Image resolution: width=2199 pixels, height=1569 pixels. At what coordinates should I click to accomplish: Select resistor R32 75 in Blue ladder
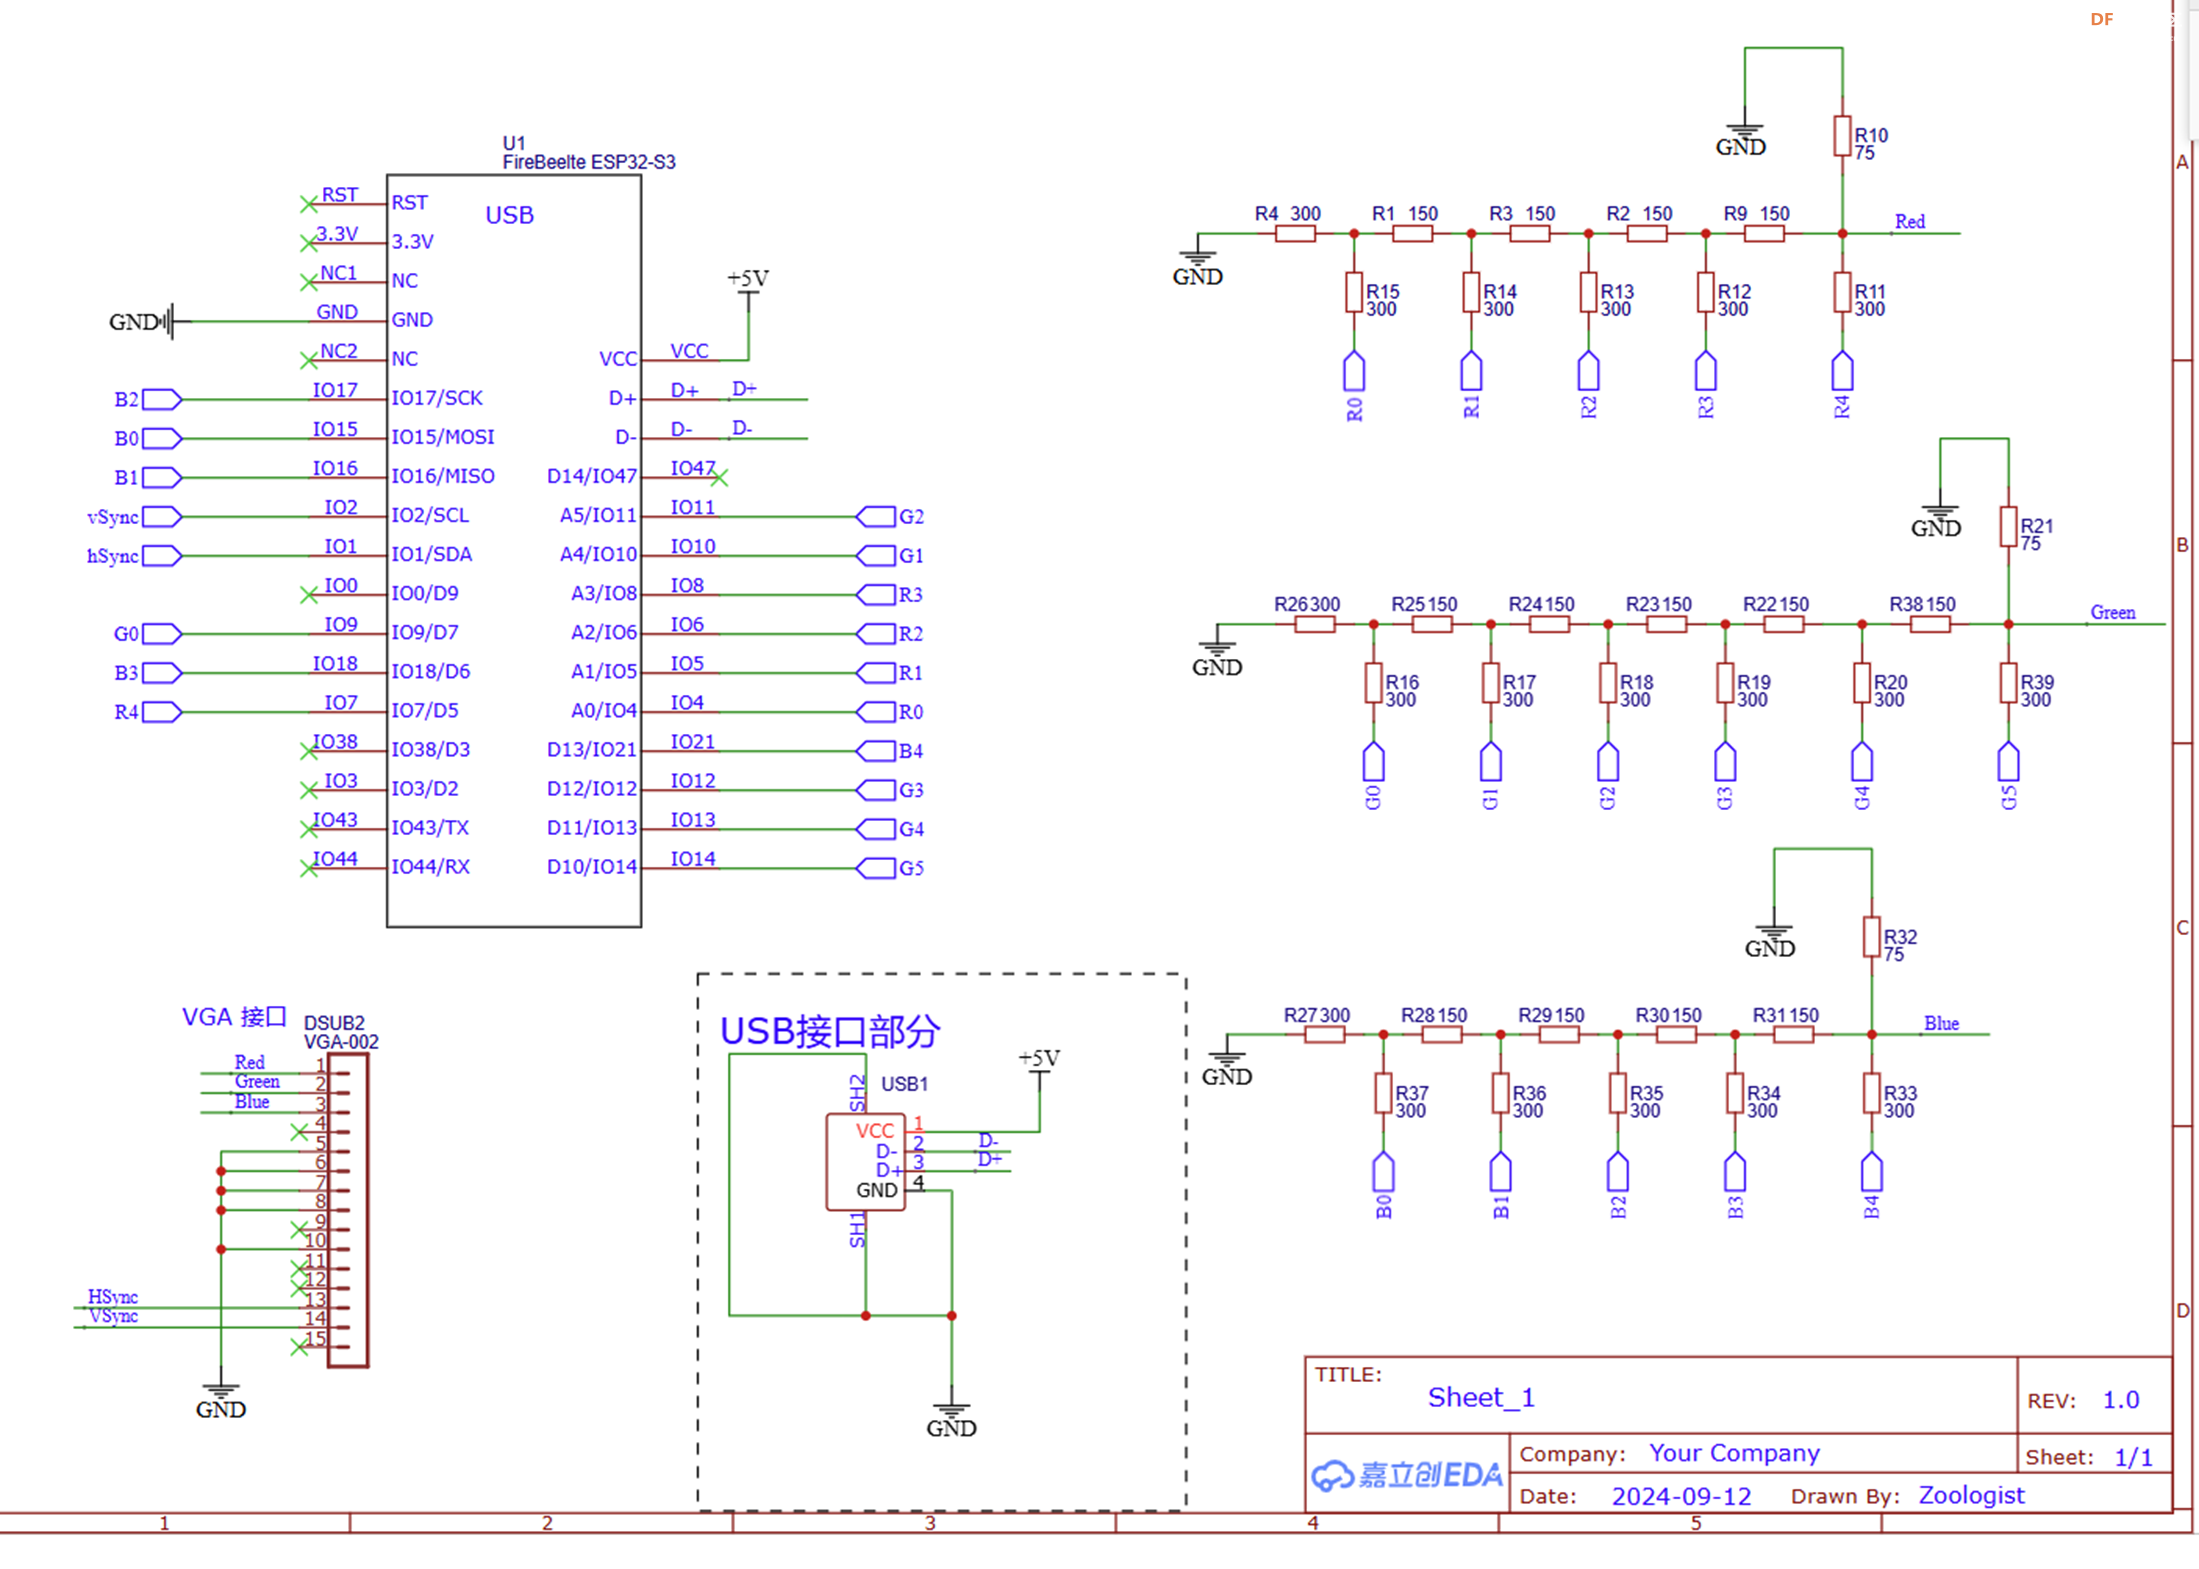(1872, 938)
